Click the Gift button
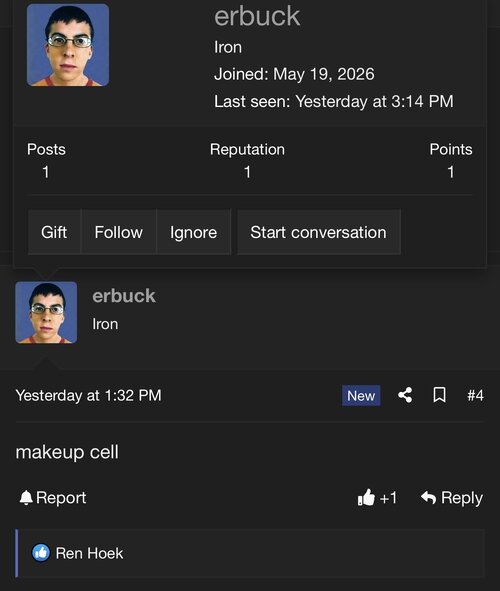This screenshot has width=500, height=591. coord(54,232)
